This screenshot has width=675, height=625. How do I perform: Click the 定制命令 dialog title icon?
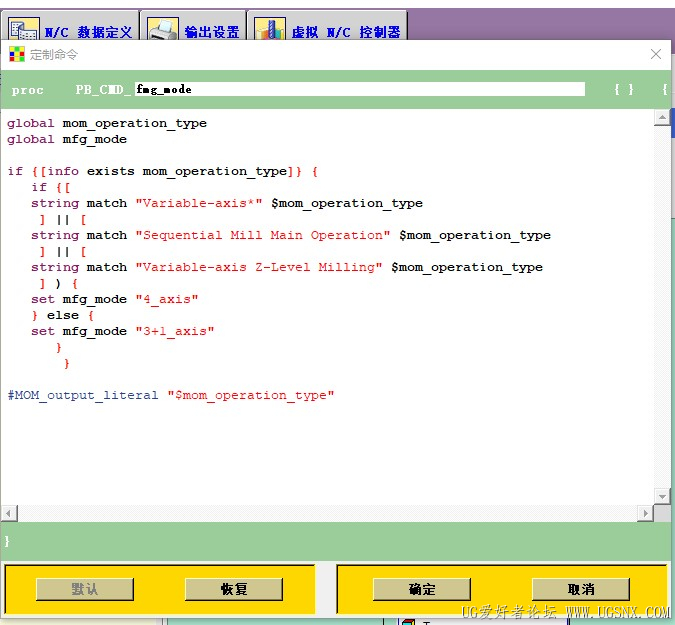(x=17, y=54)
